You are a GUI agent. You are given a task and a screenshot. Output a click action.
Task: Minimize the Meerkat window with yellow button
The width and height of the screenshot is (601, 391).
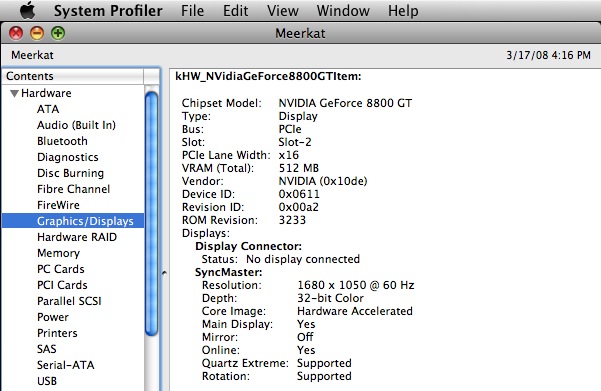click(x=37, y=33)
